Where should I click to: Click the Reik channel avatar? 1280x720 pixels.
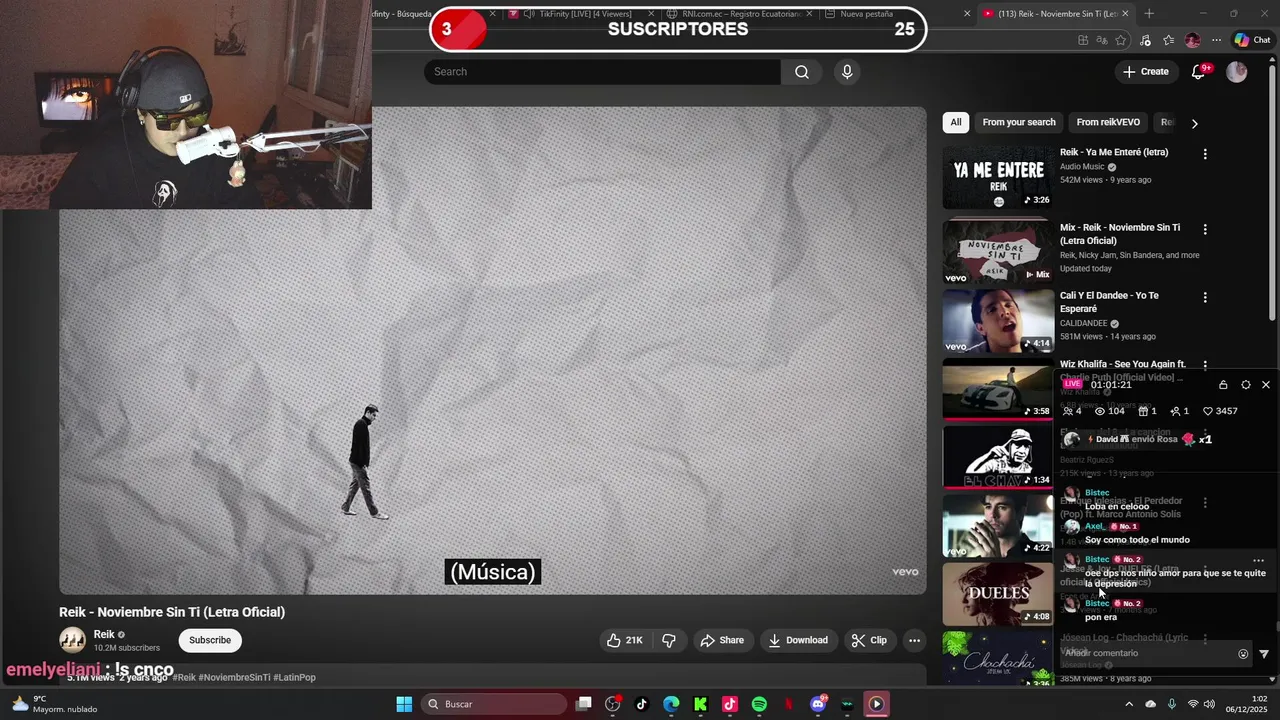[x=72, y=640]
